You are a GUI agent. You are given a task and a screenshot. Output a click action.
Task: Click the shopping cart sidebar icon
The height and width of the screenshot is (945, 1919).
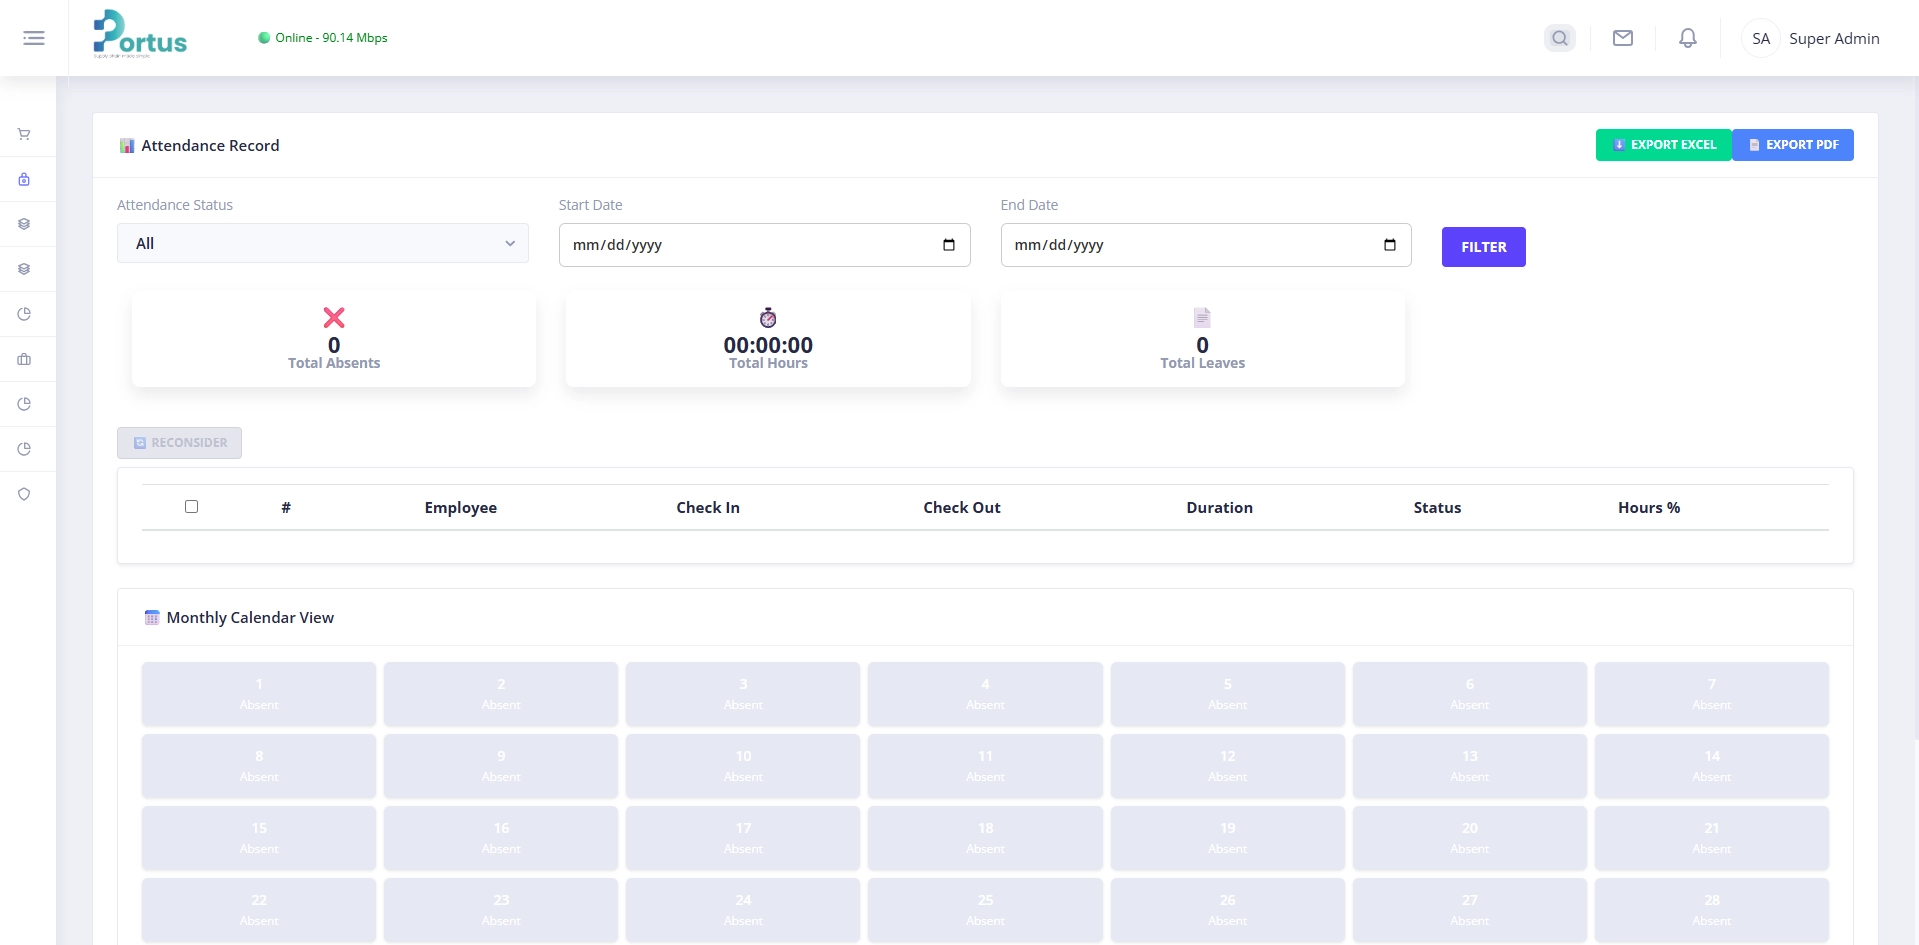(24, 134)
